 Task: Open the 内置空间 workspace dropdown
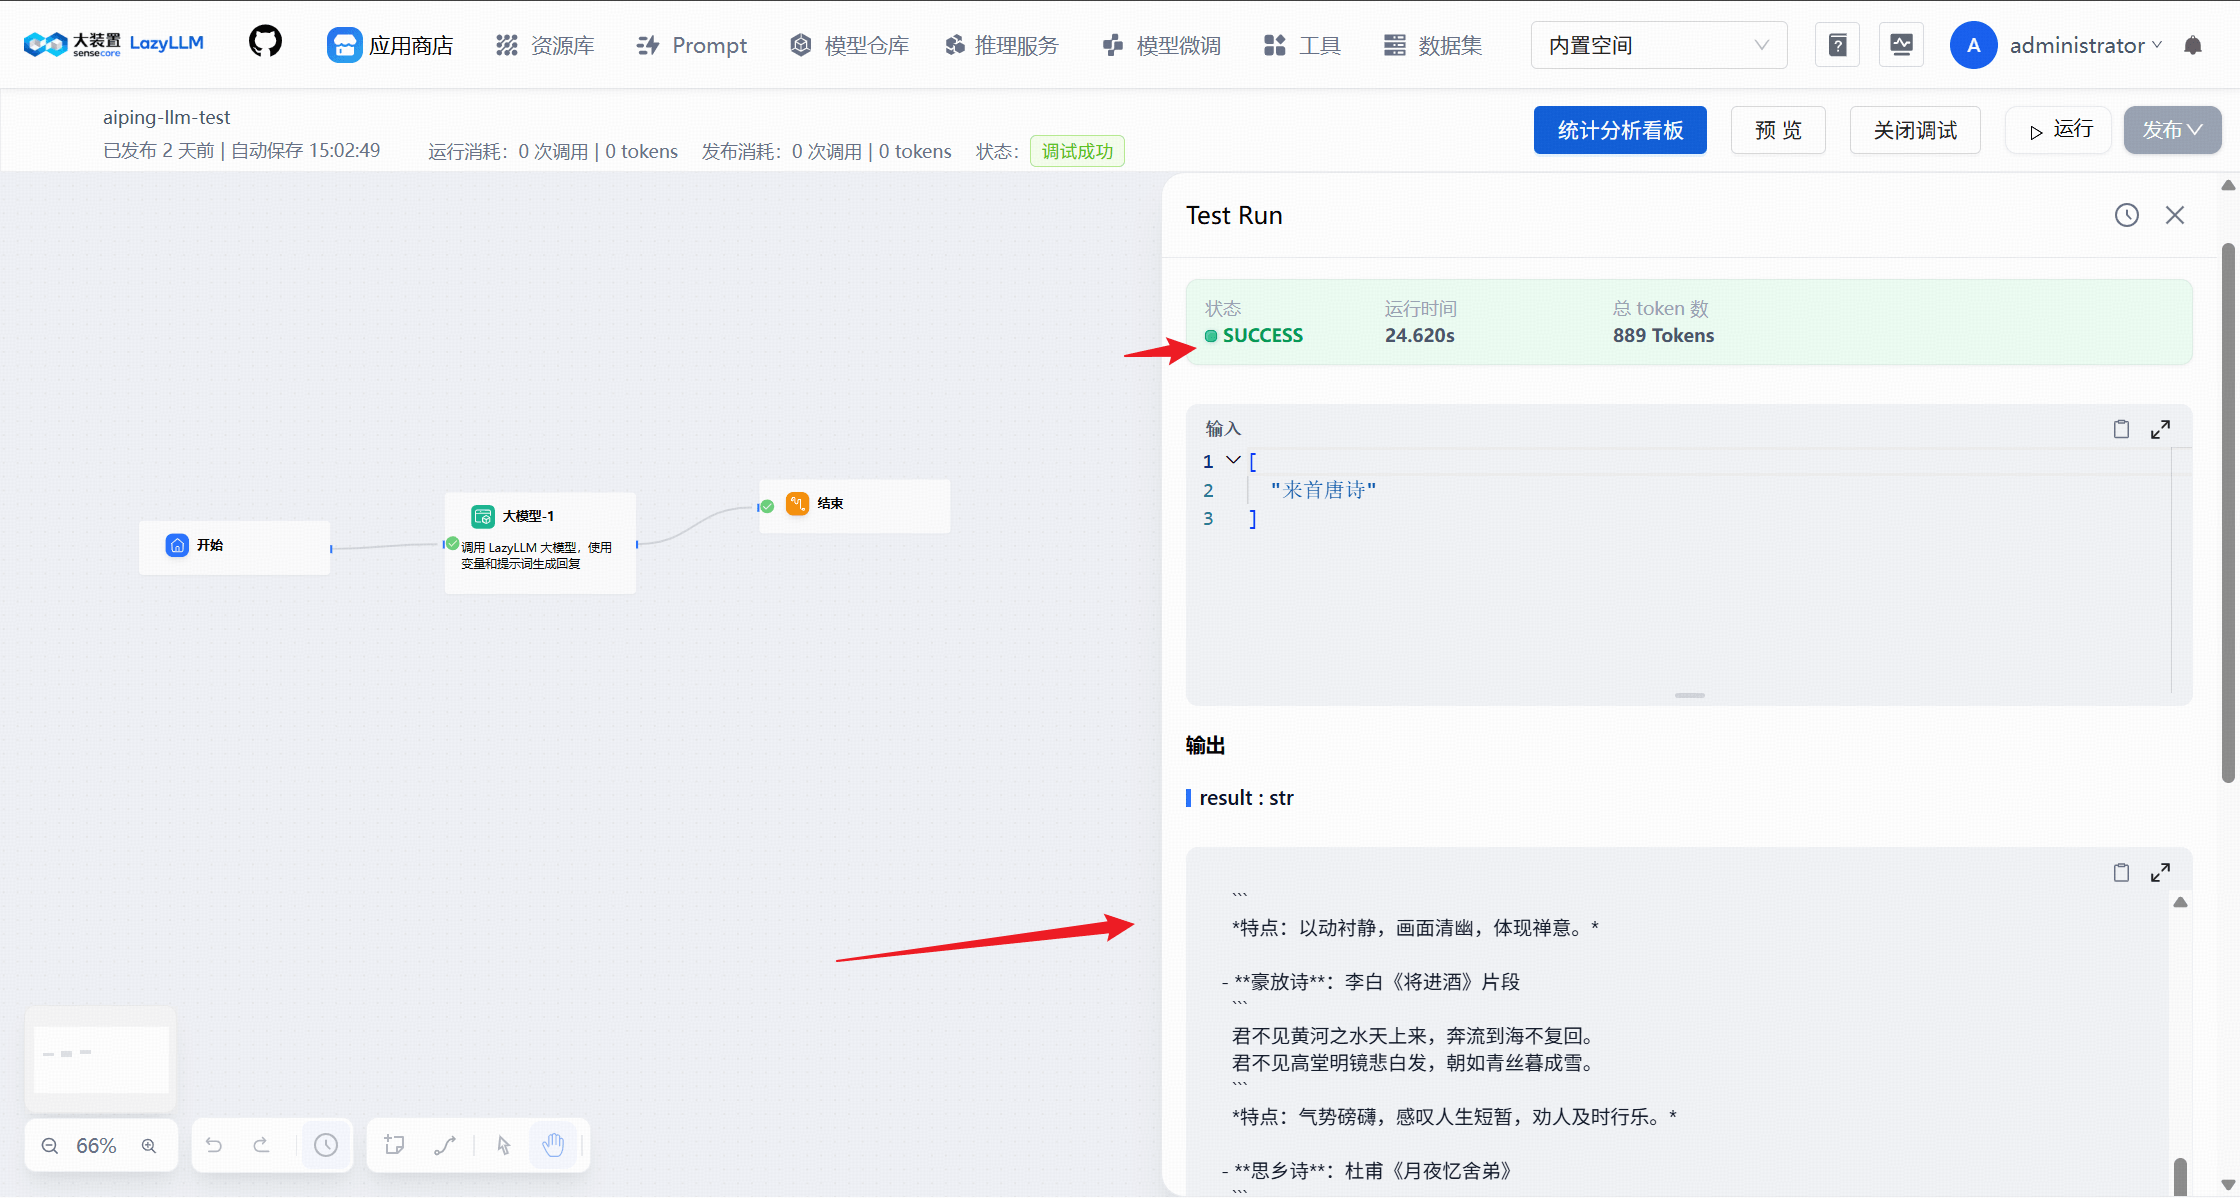1658,45
